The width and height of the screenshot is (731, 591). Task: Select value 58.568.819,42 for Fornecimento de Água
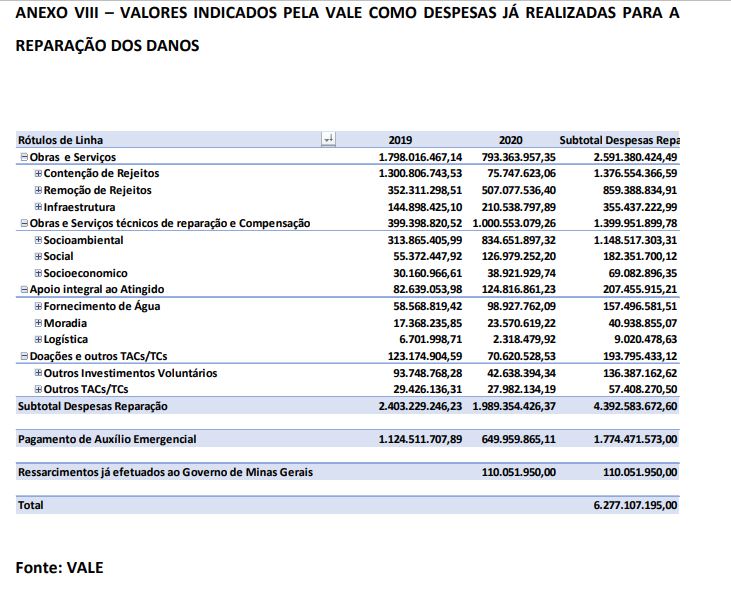pyautogui.click(x=428, y=306)
